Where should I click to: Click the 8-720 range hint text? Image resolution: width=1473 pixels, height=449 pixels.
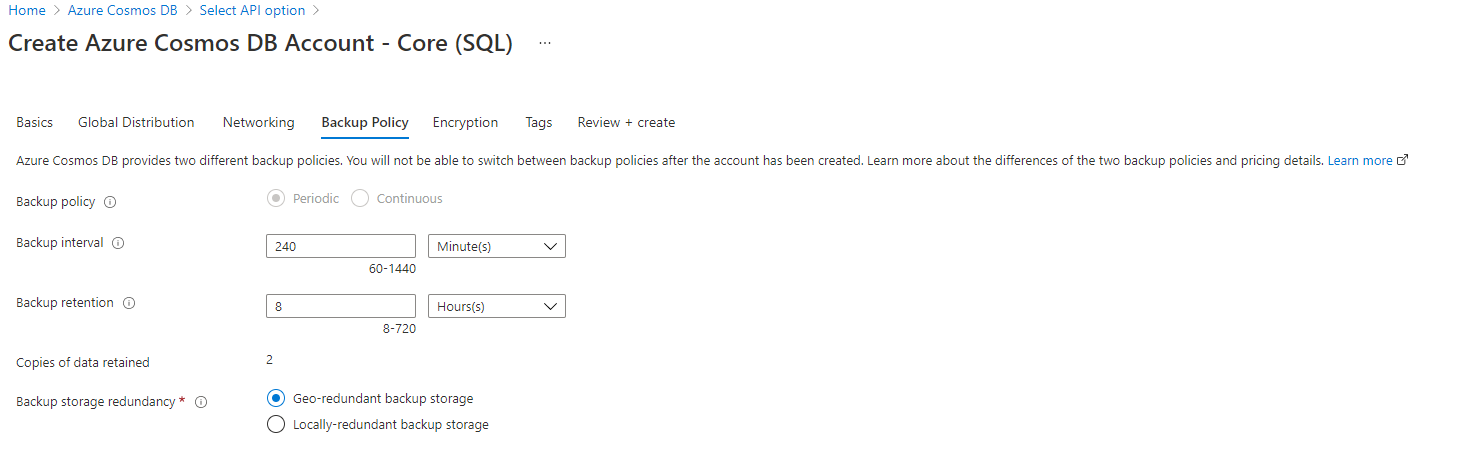pos(399,329)
